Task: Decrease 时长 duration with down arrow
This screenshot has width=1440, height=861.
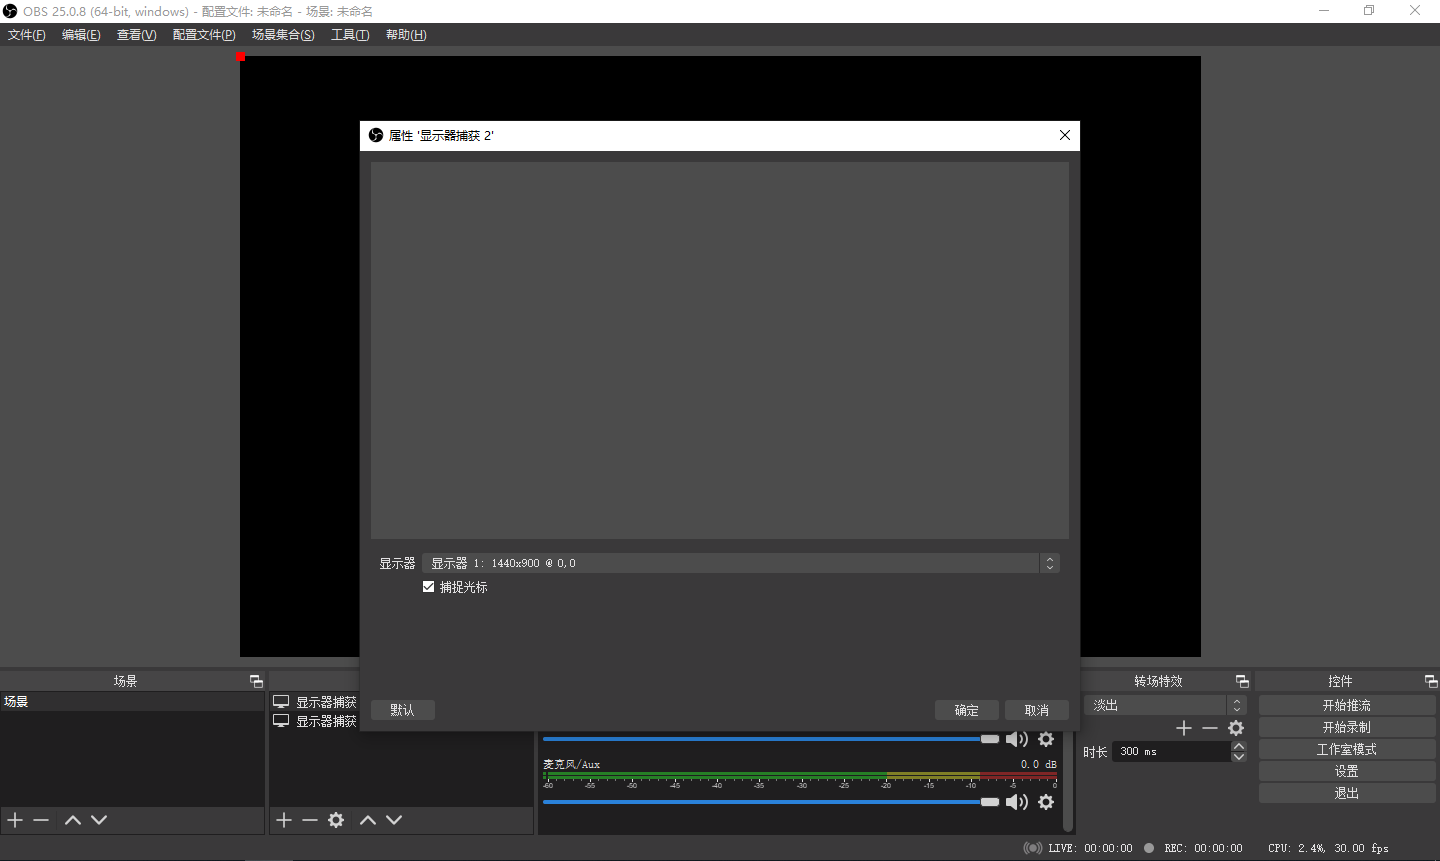Action: [x=1239, y=757]
